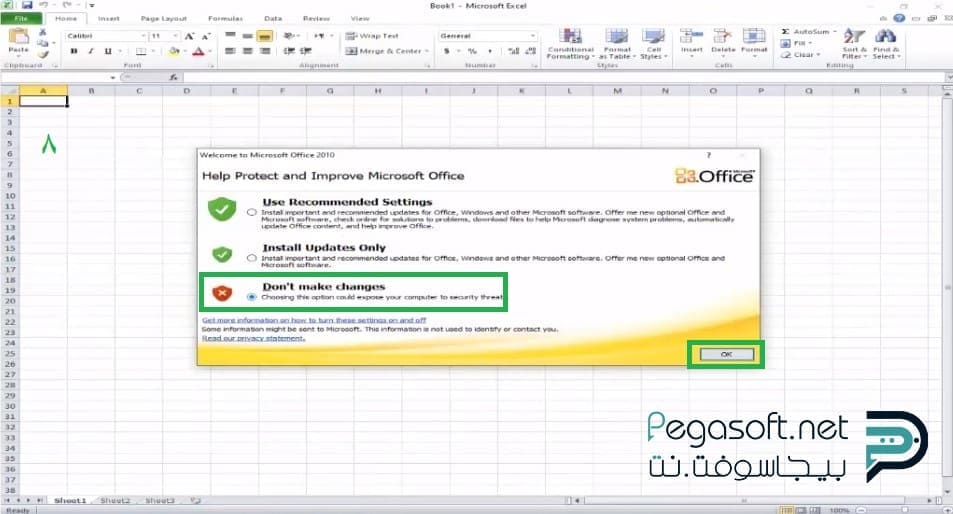Open the Read our privacy statement link

point(253,338)
